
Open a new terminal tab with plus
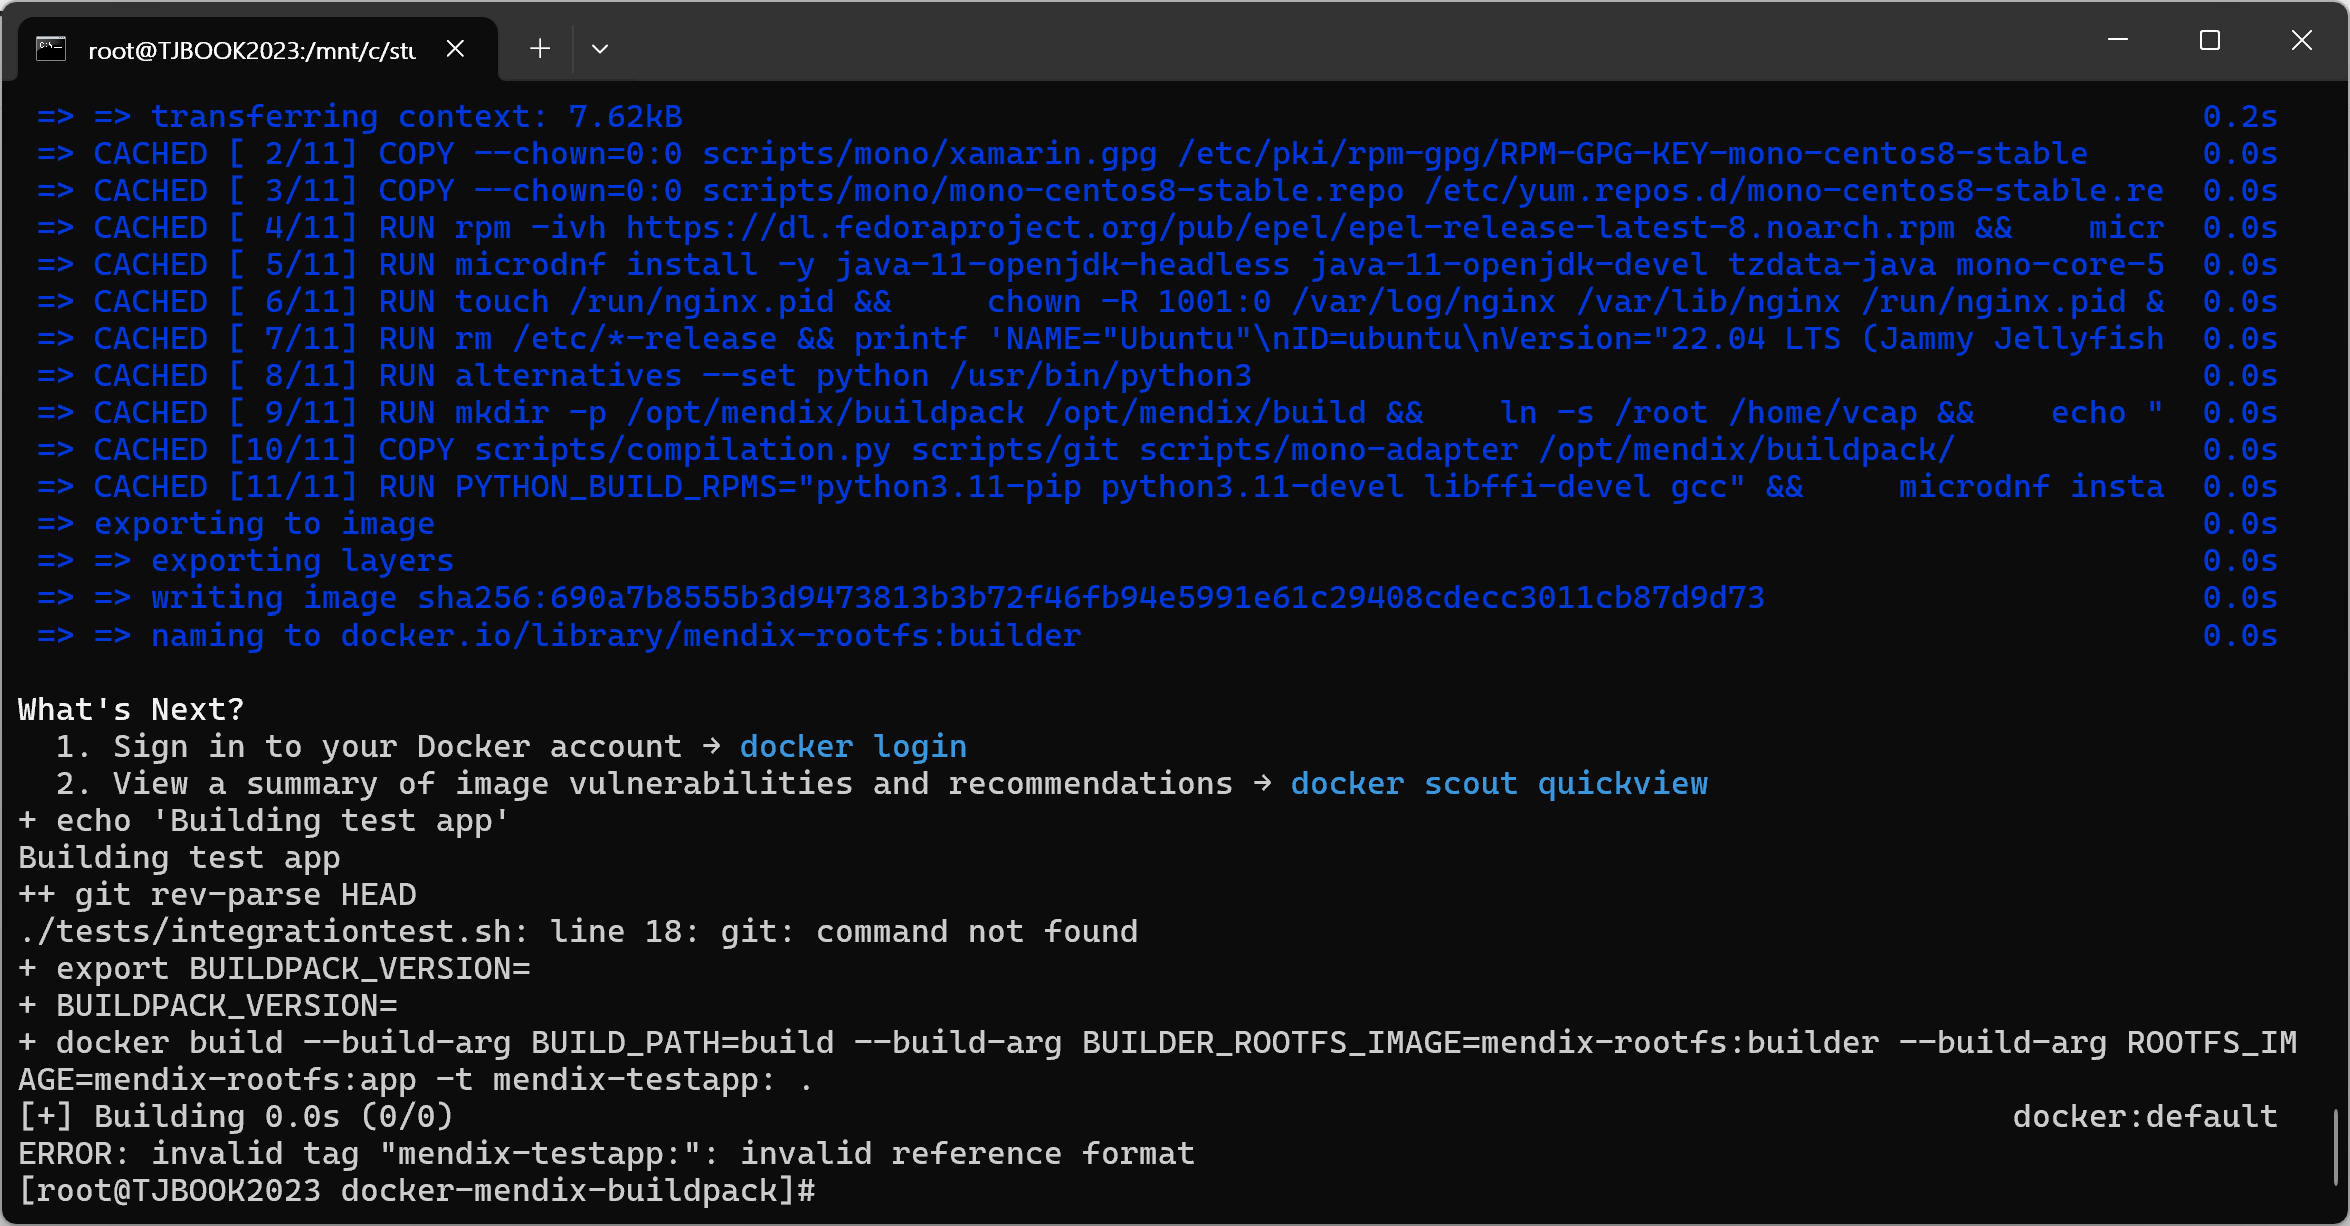[540, 48]
